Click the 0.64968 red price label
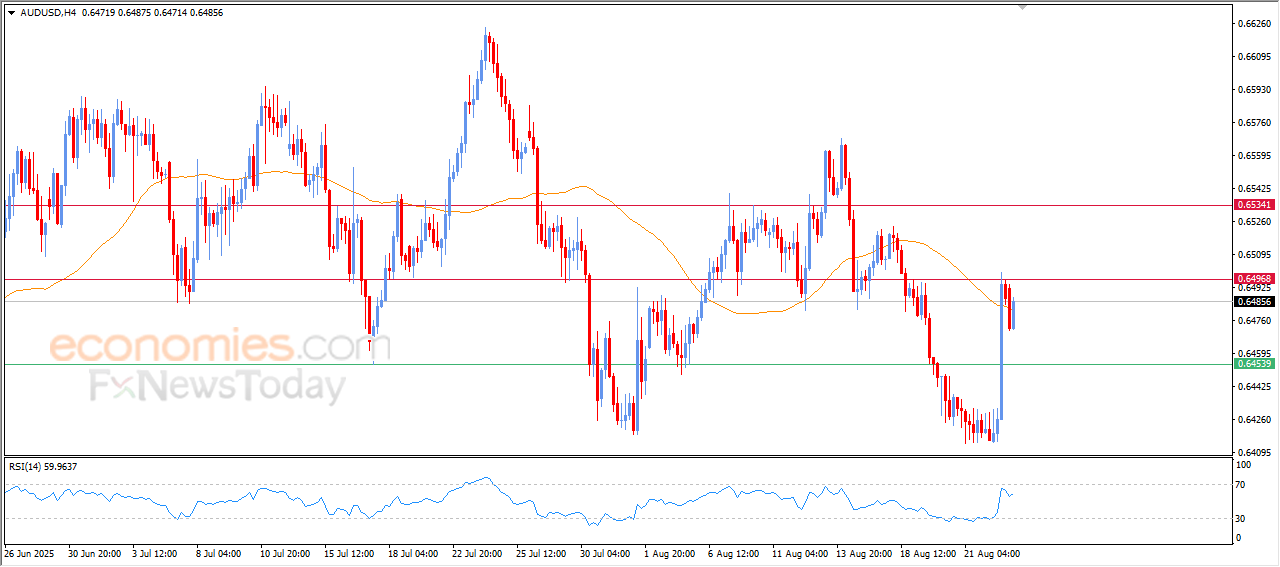Image resolution: width=1280 pixels, height=567 pixels. pos(1253,278)
